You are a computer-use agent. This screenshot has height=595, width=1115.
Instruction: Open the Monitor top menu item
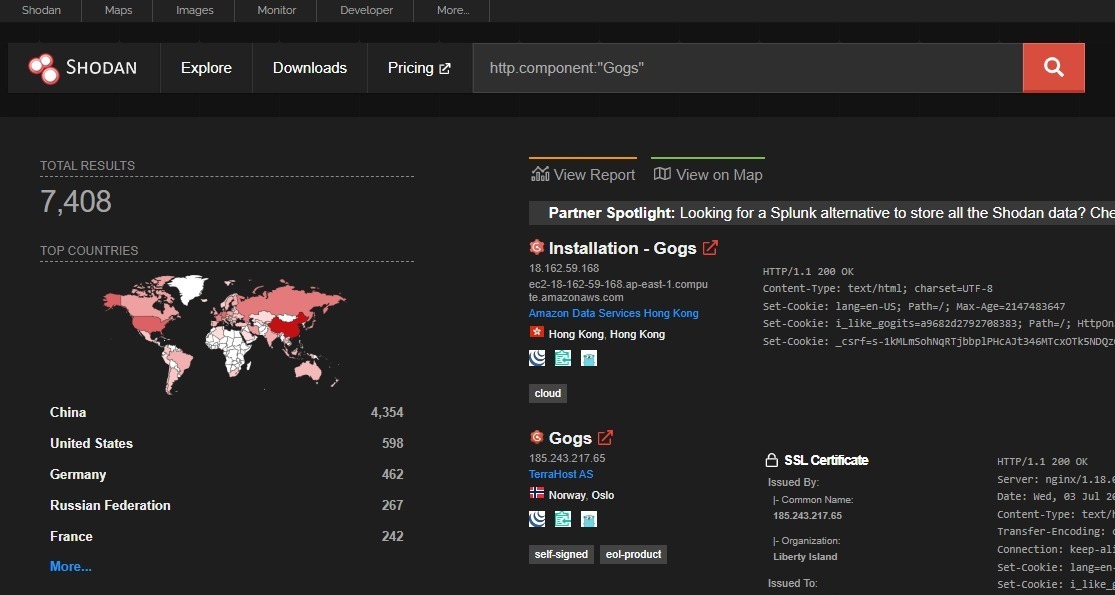(275, 11)
